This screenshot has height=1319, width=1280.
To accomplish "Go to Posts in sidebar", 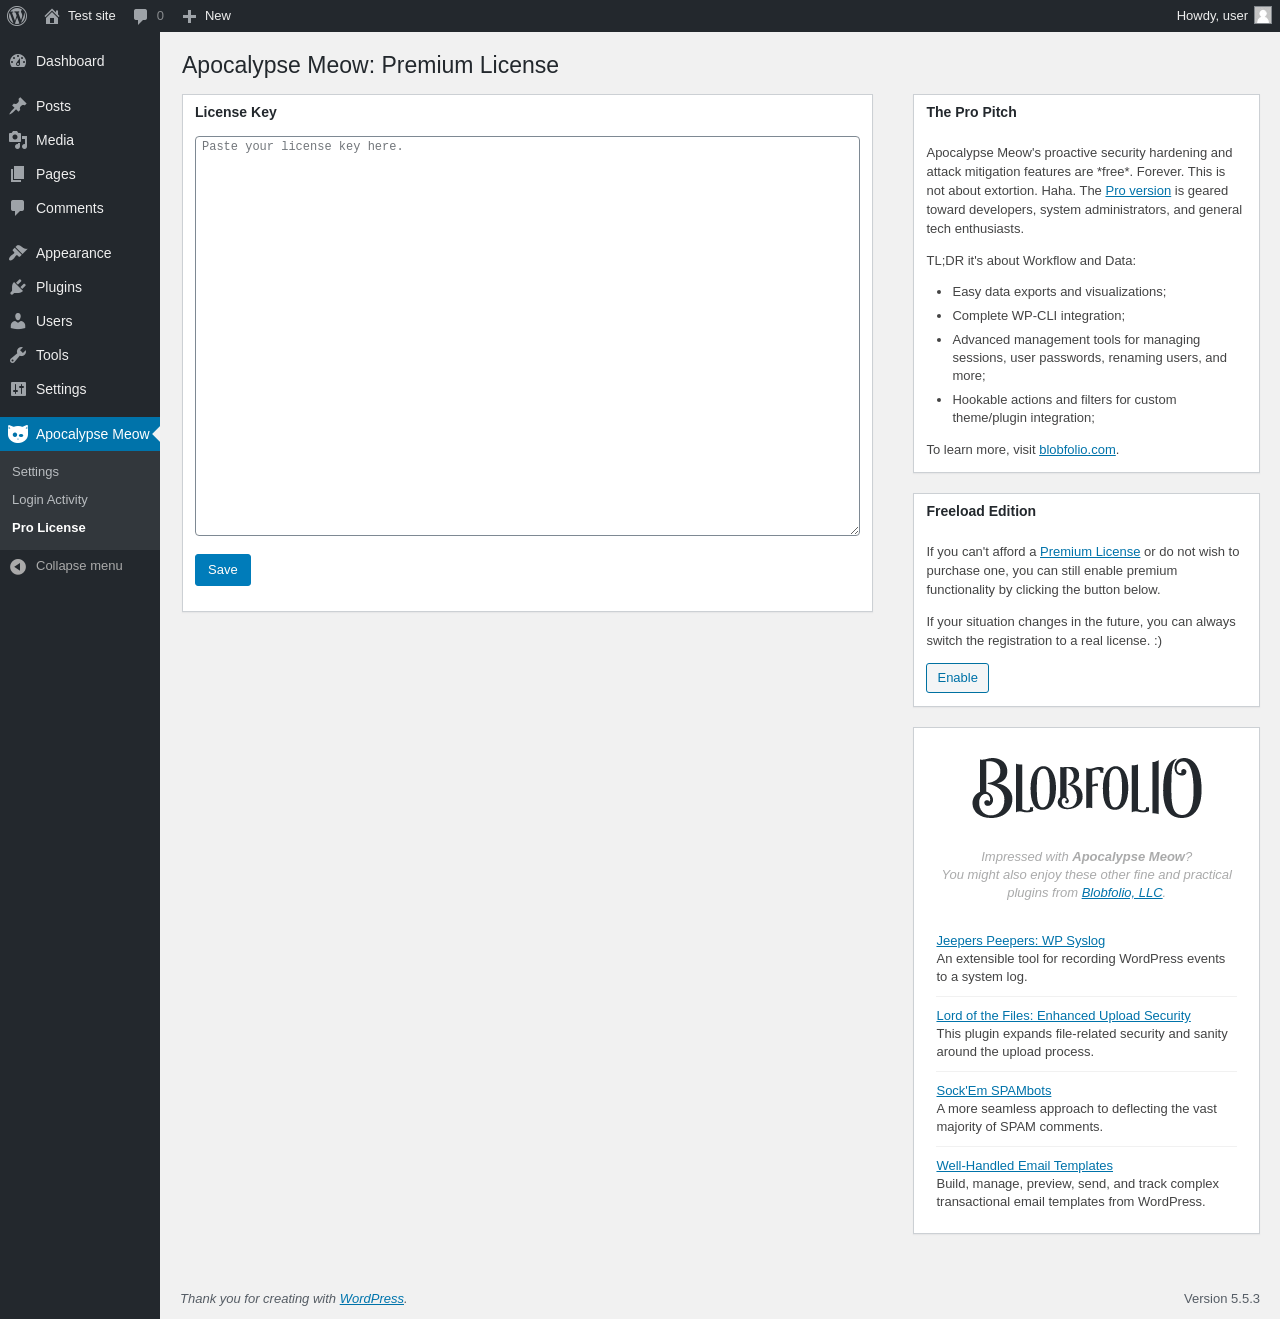I will 53,106.
